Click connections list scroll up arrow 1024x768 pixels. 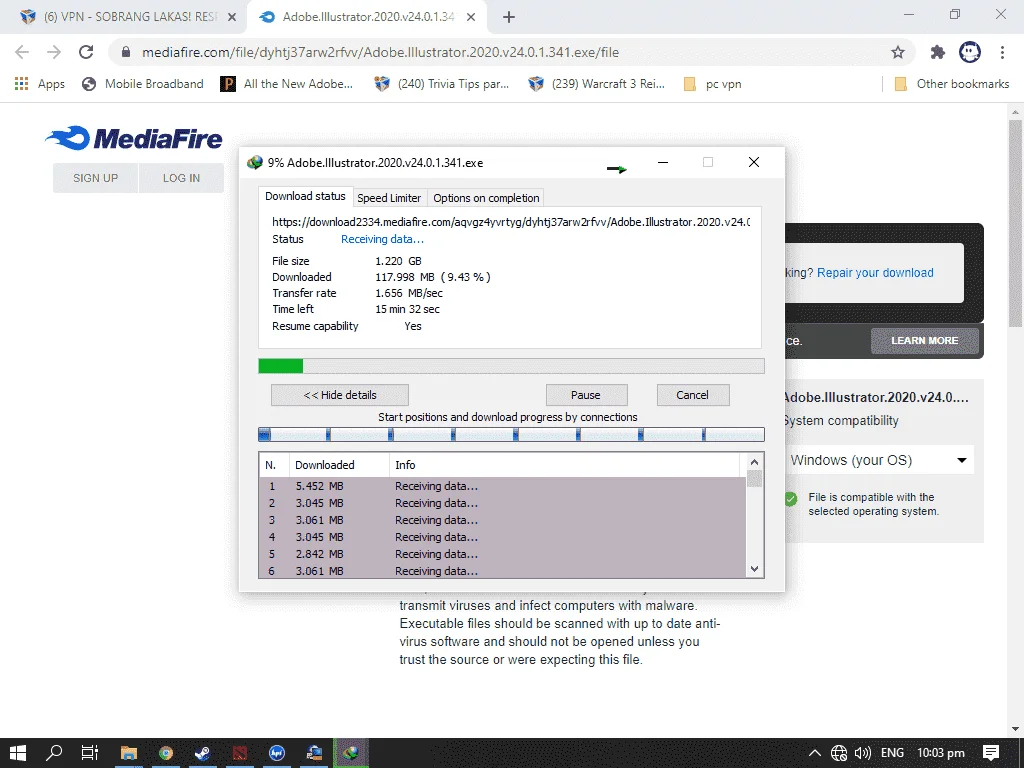(x=754, y=462)
